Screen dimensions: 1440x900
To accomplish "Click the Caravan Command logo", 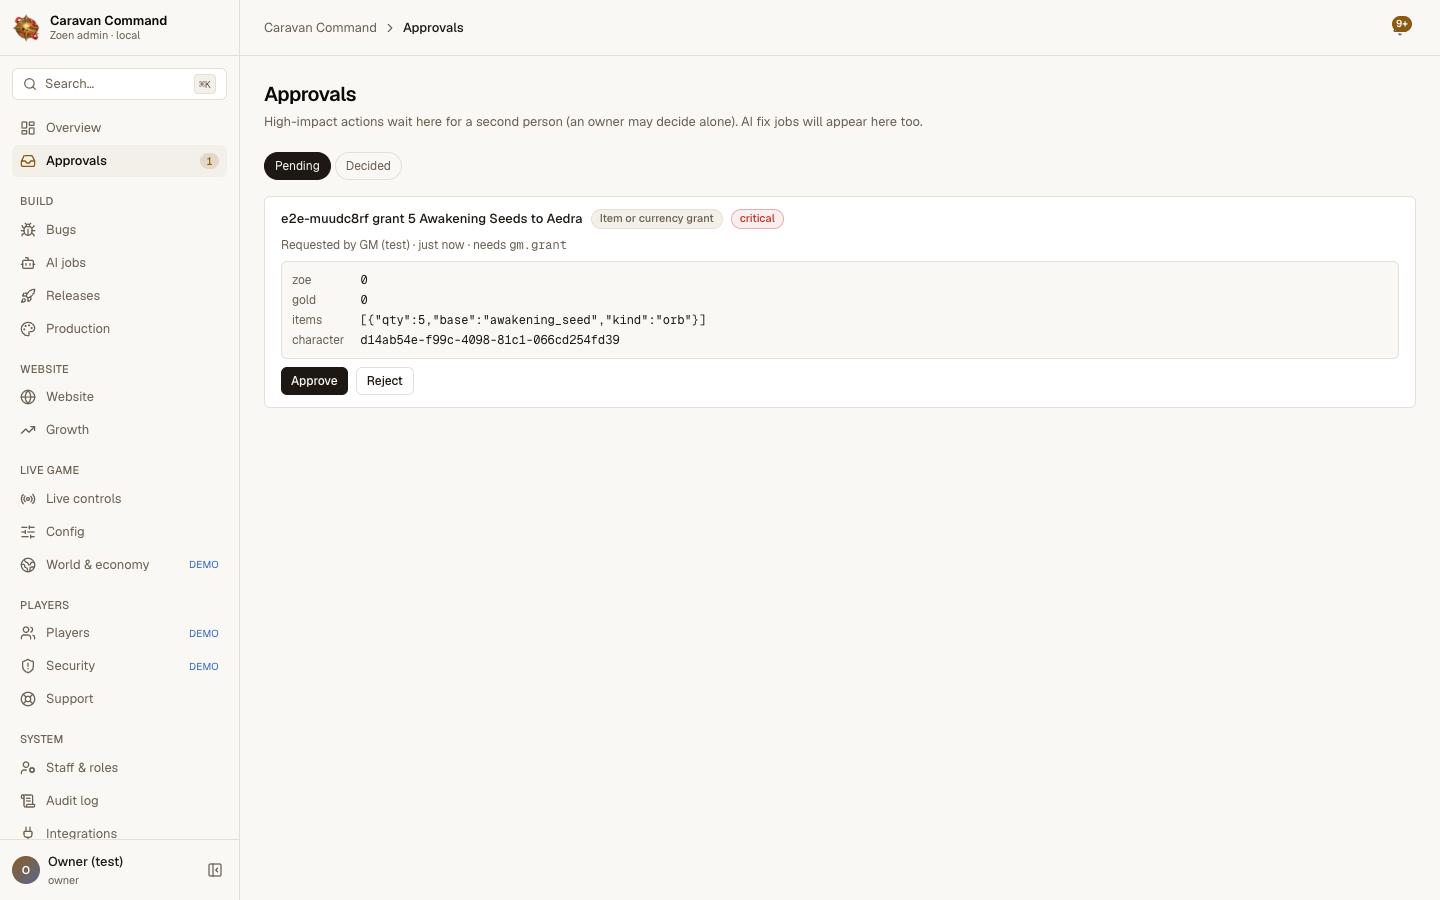I will (27, 28).
